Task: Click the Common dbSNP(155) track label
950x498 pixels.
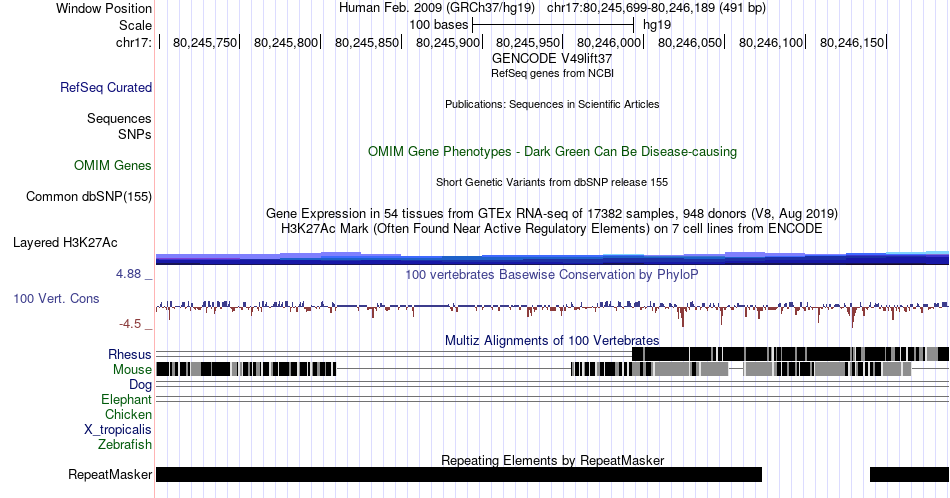Action: click(89, 196)
